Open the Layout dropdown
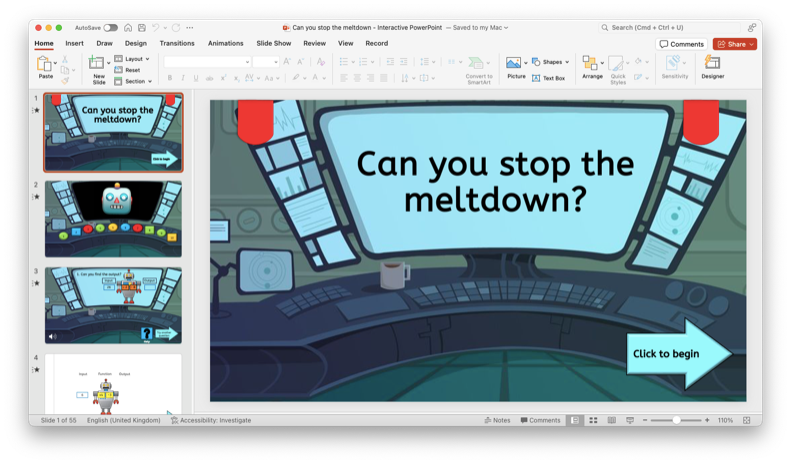 132,59
